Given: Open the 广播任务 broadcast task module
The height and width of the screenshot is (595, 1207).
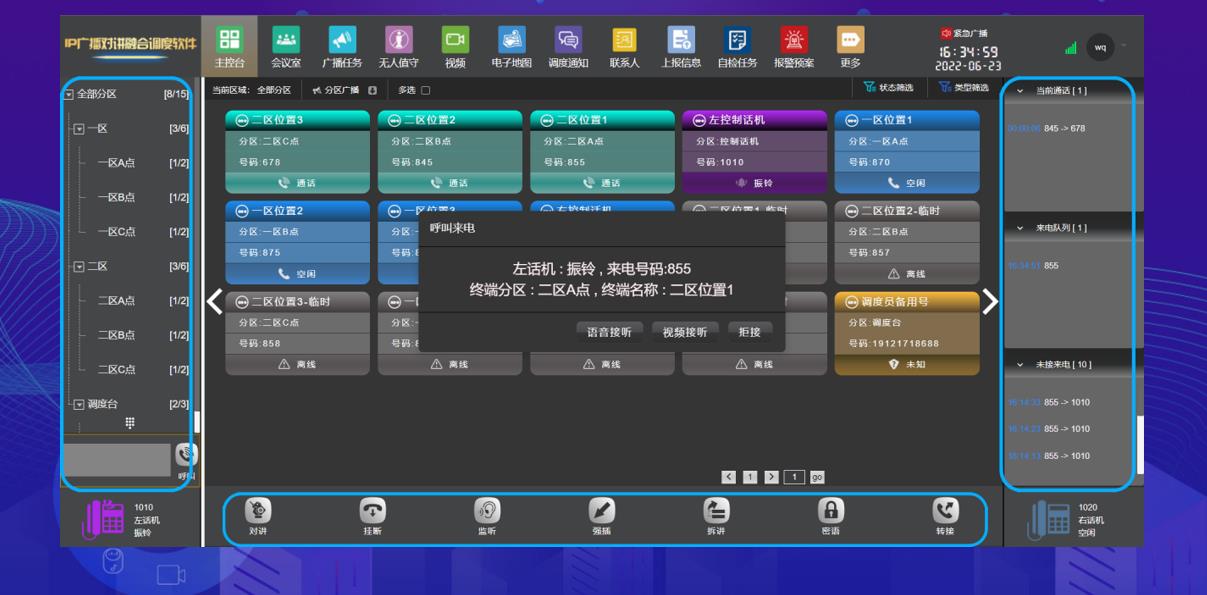Looking at the screenshot, I should (342, 46).
